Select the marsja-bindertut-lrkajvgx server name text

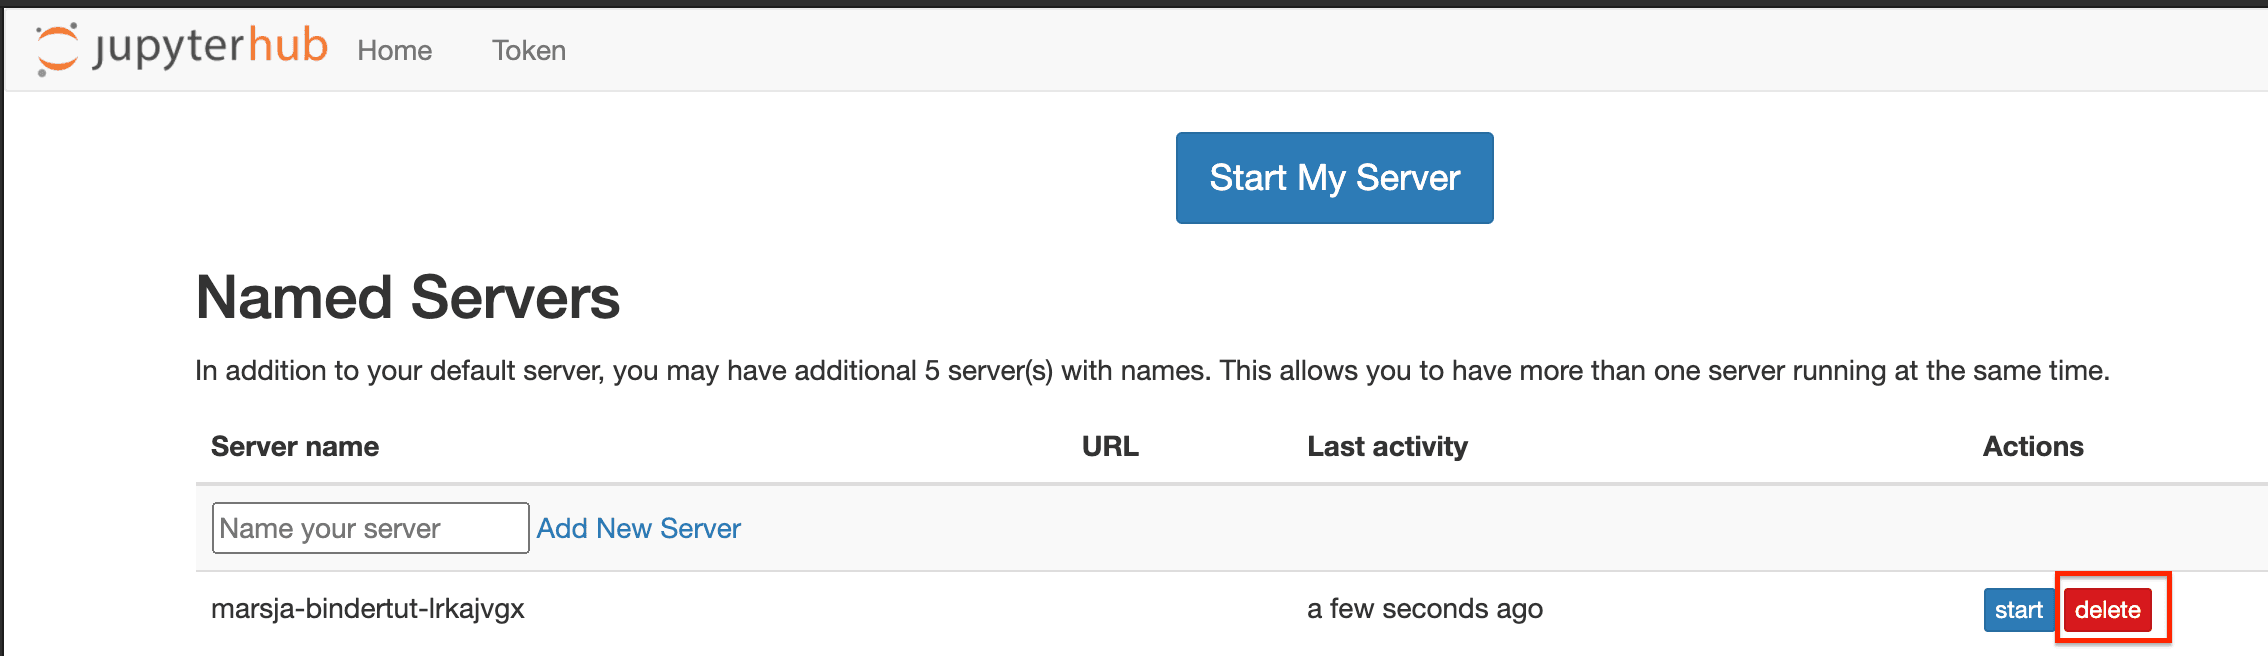pos(367,609)
